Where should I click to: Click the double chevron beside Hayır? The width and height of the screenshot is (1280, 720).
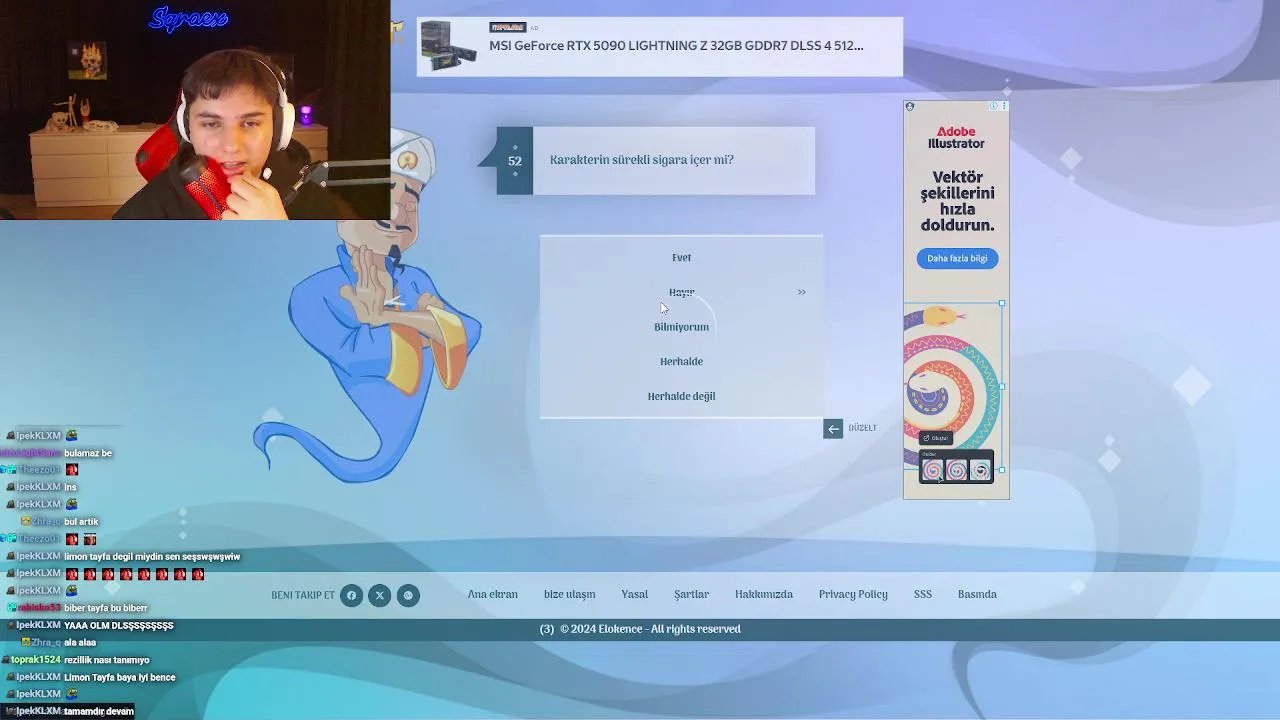click(x=801, y=292)
